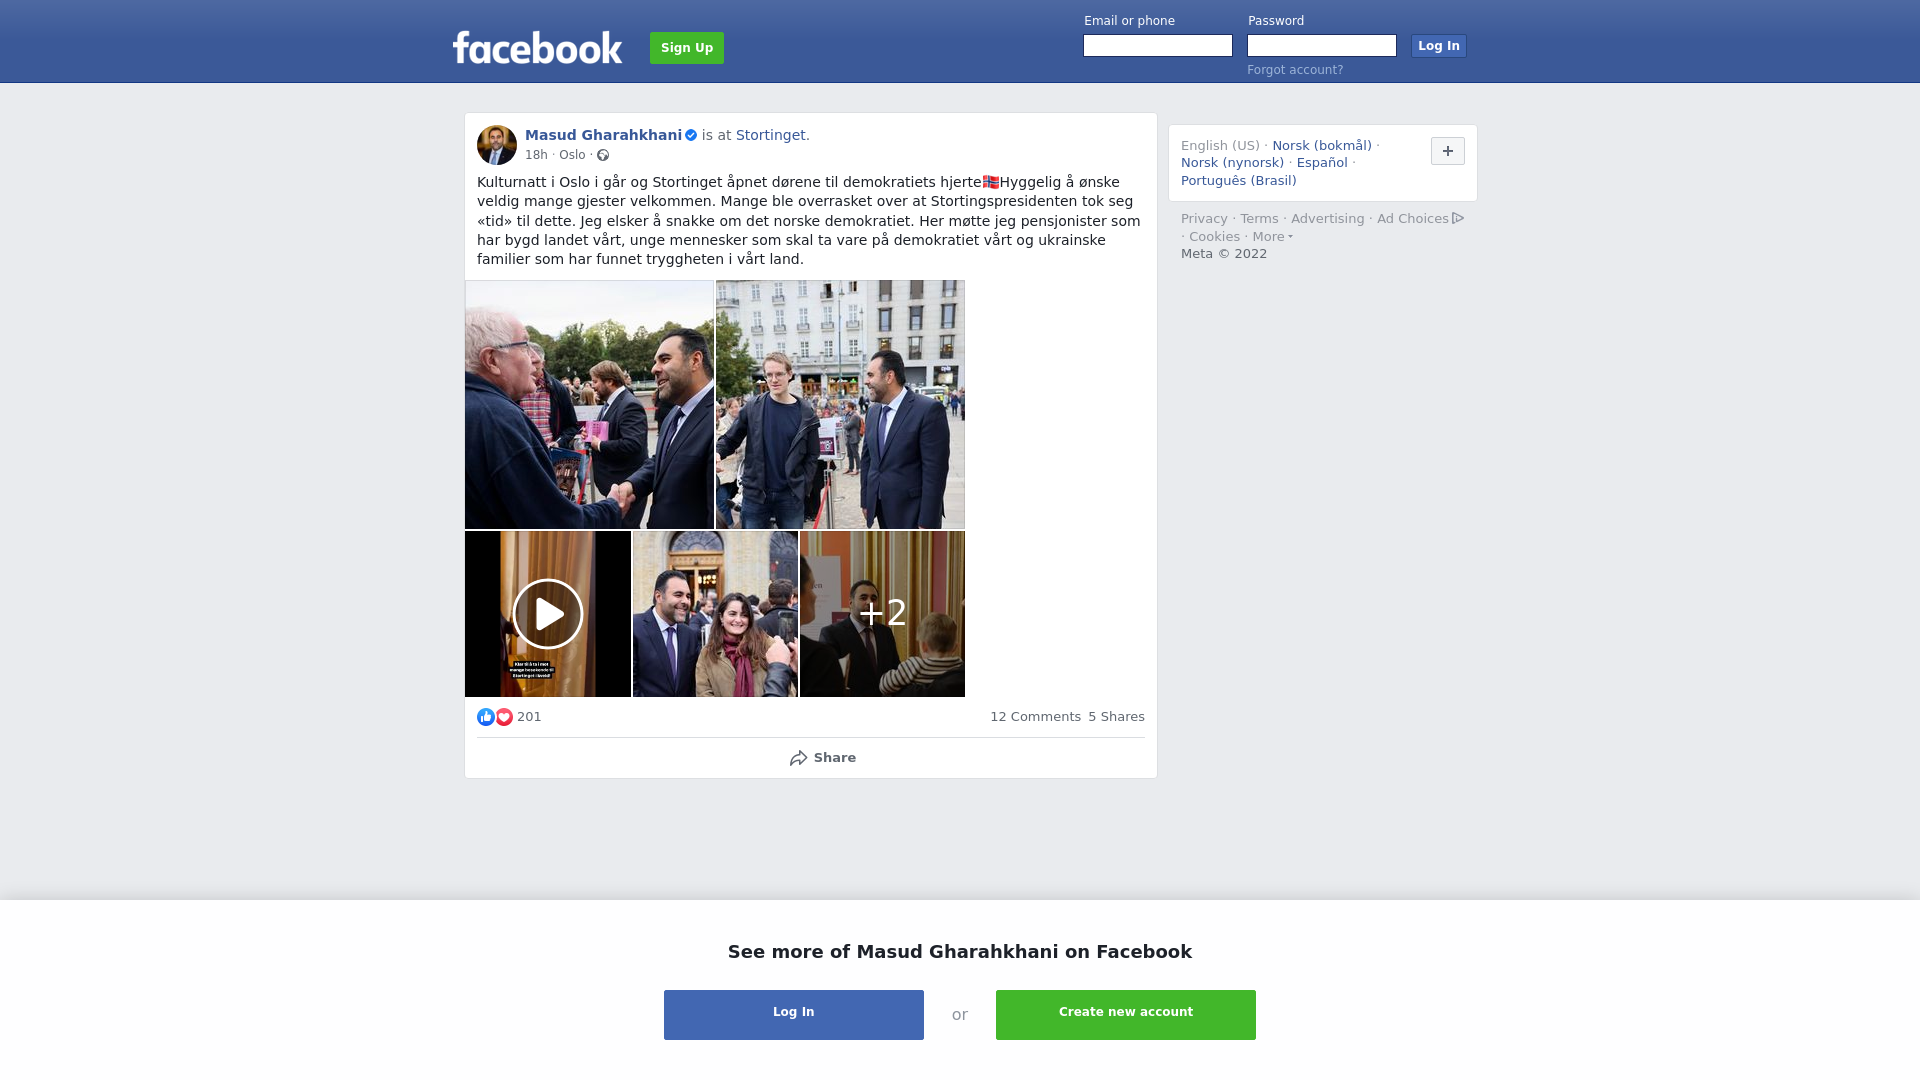Click the Love heart reaction icon
Screen dimensions: 1920x1080
coord(504,717)
